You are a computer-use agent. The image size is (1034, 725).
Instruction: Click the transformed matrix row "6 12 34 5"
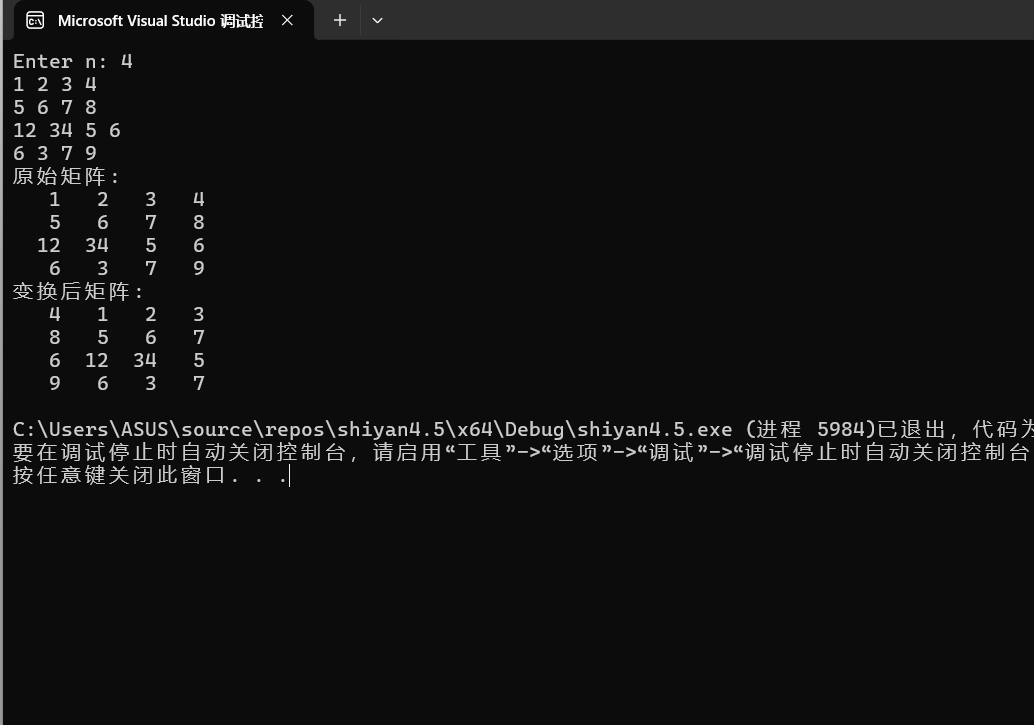(127, 360)
